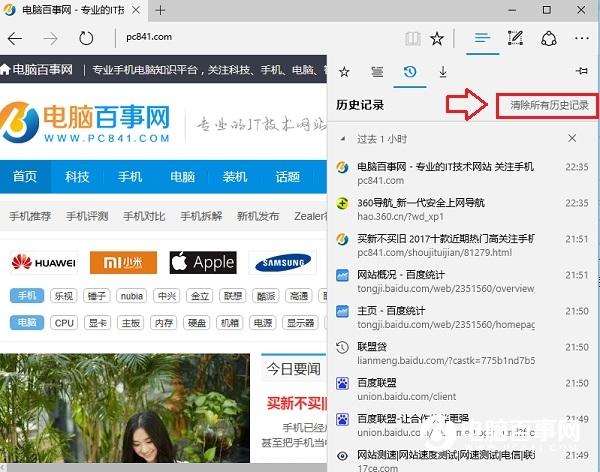The height and width of the screenshot is (472, 600).
Task: Click the 小米 MI brand logo
Action: 123,263
